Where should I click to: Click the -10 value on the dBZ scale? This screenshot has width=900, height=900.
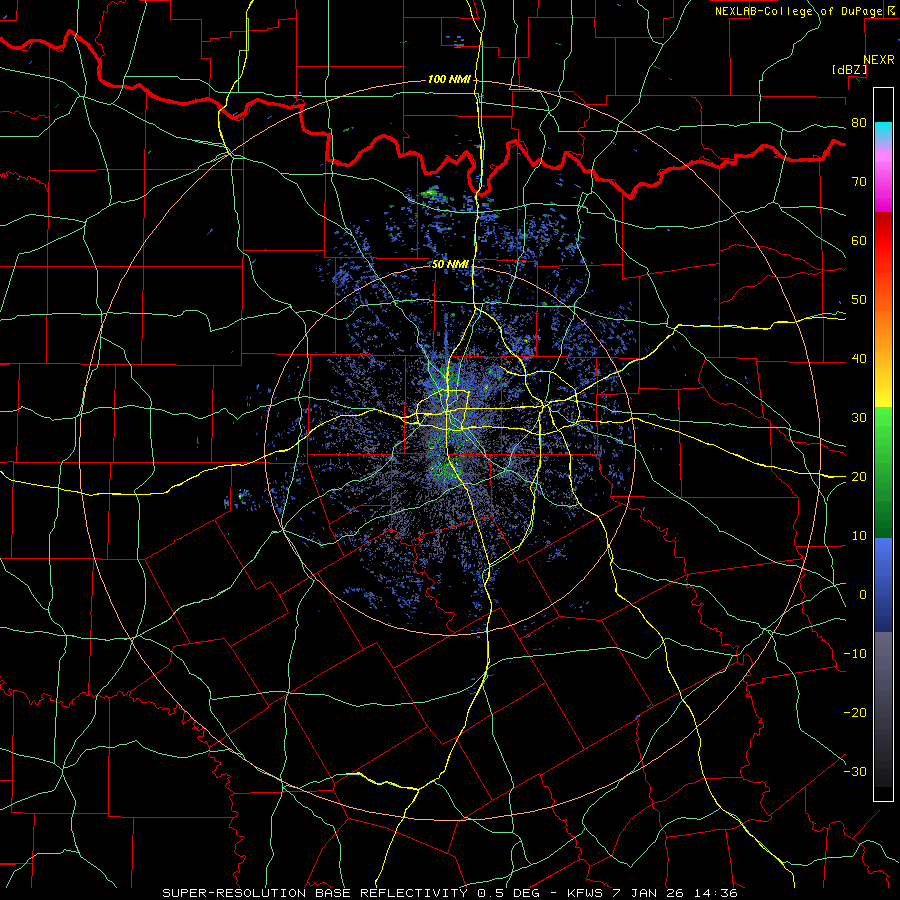click(855, 654)
